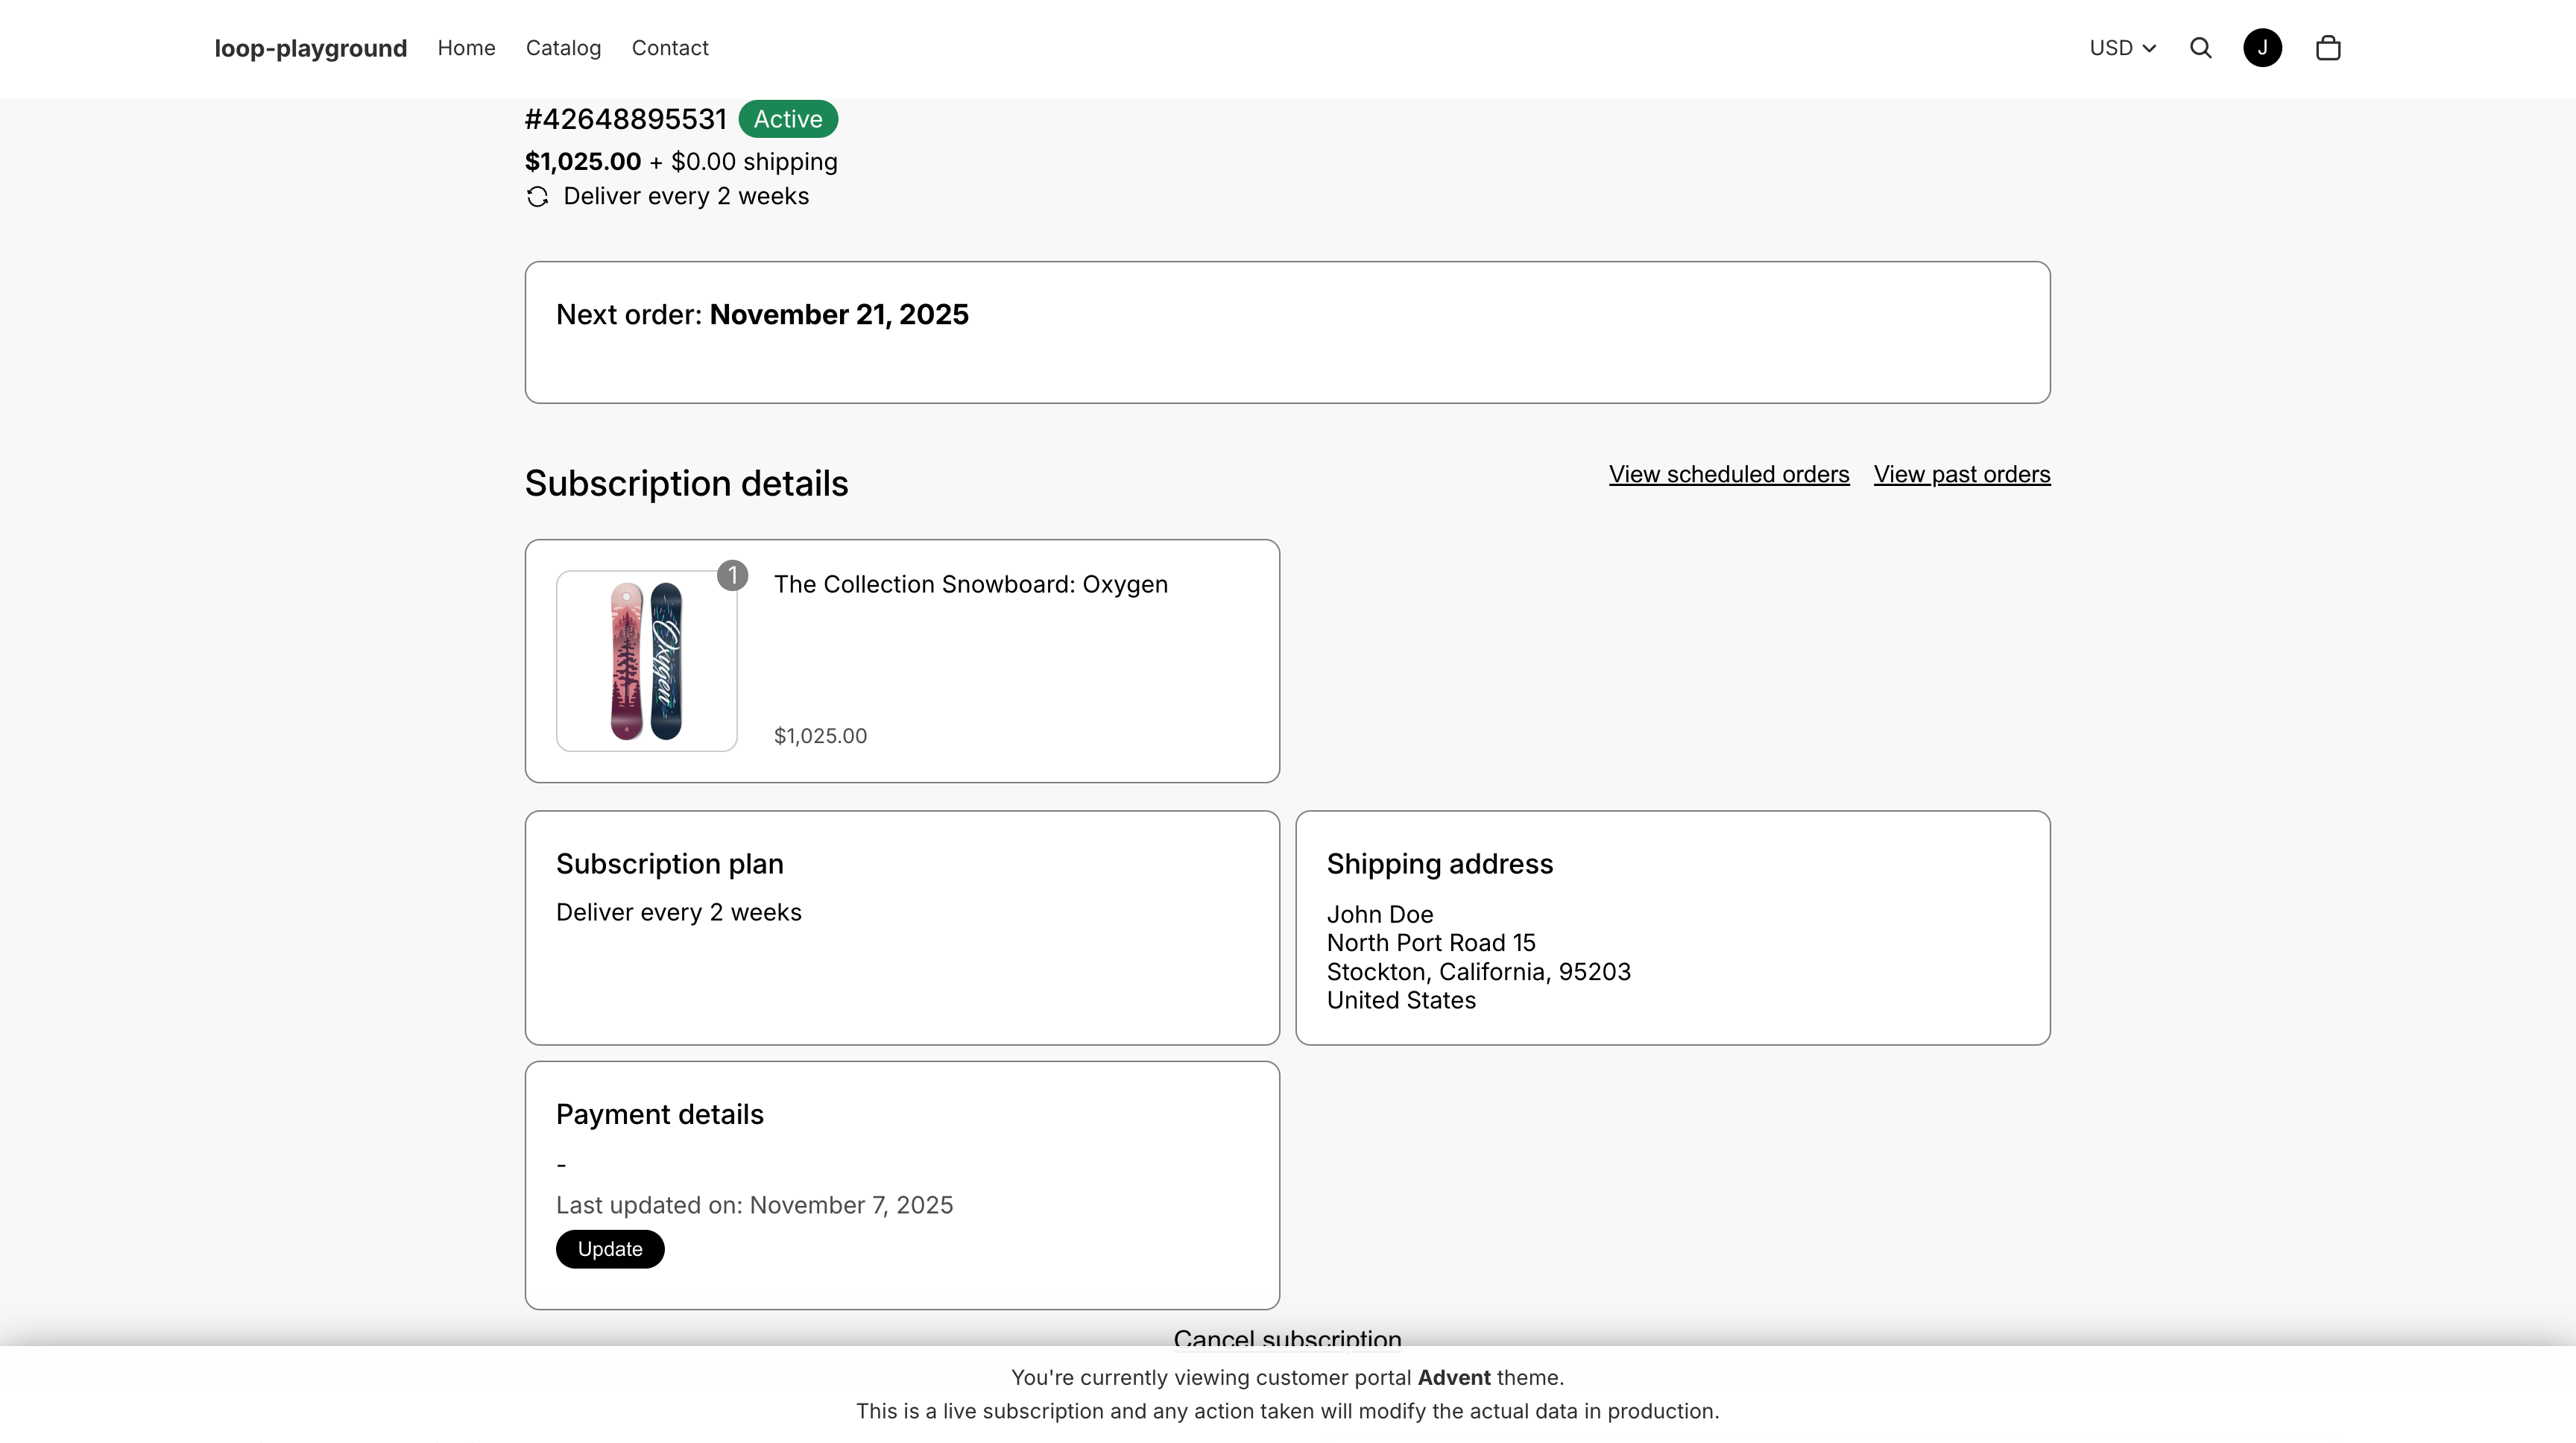
Task: Click the quantity badge on product image
Action: pyautogui.click(x=732, y=576)
